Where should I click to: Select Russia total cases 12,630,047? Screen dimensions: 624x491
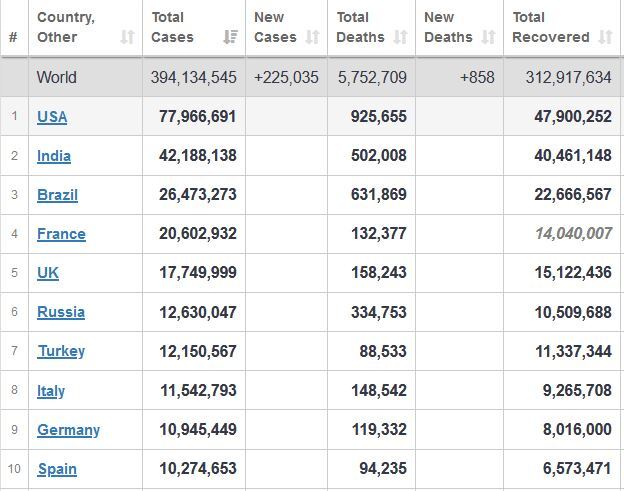[198, 312]
